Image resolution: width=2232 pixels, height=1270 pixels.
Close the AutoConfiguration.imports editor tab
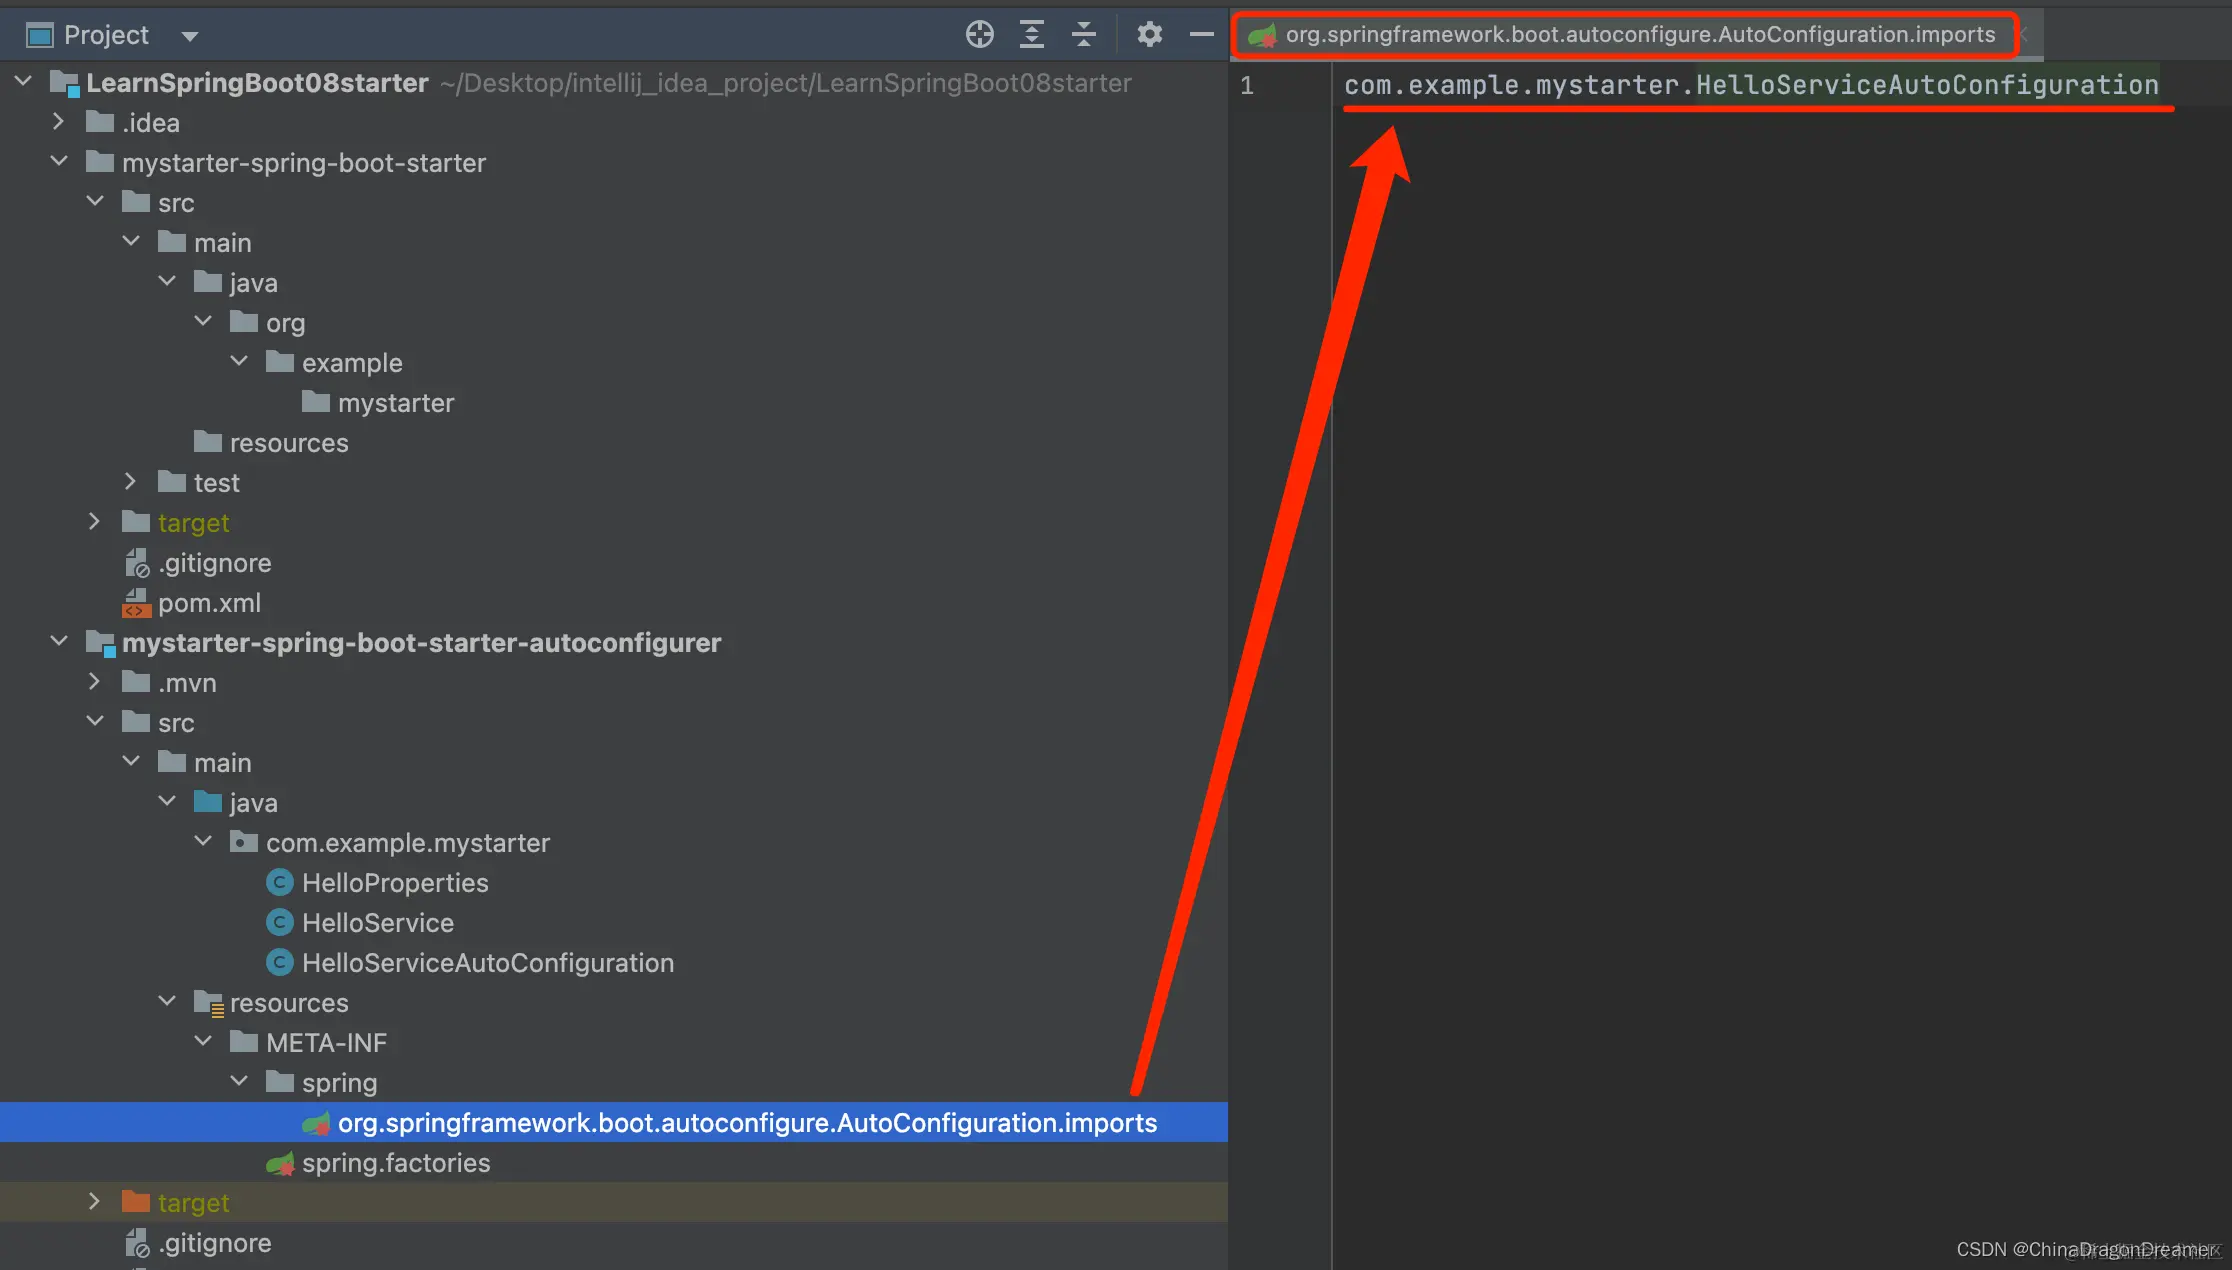(2023, 35)
